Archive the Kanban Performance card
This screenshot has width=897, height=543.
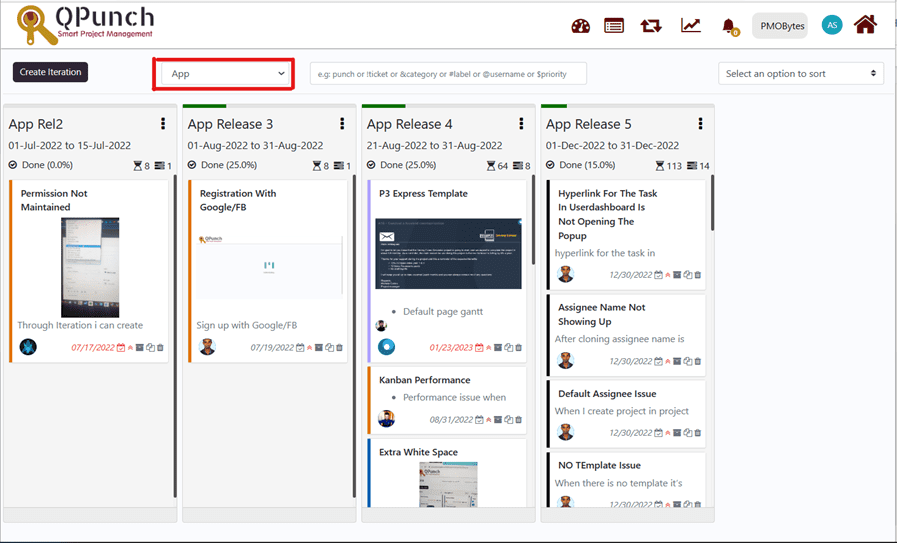498,420
